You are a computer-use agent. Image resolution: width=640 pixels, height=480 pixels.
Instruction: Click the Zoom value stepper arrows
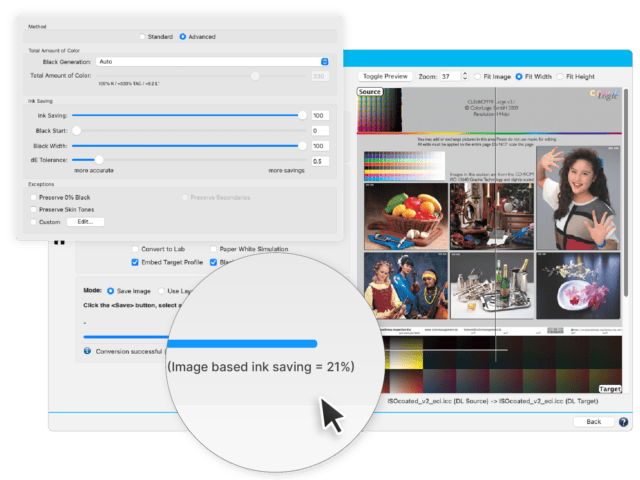(464, 76)
